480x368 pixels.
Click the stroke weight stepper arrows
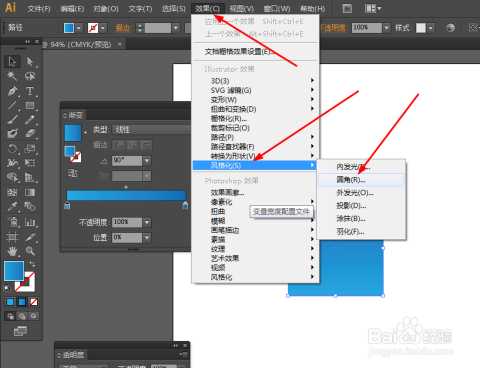[140, 28]
